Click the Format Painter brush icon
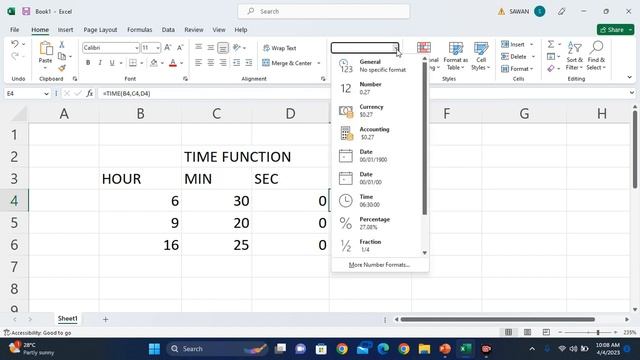The height and width of the screenshot is (360, 640). click(x=62, y=68)
